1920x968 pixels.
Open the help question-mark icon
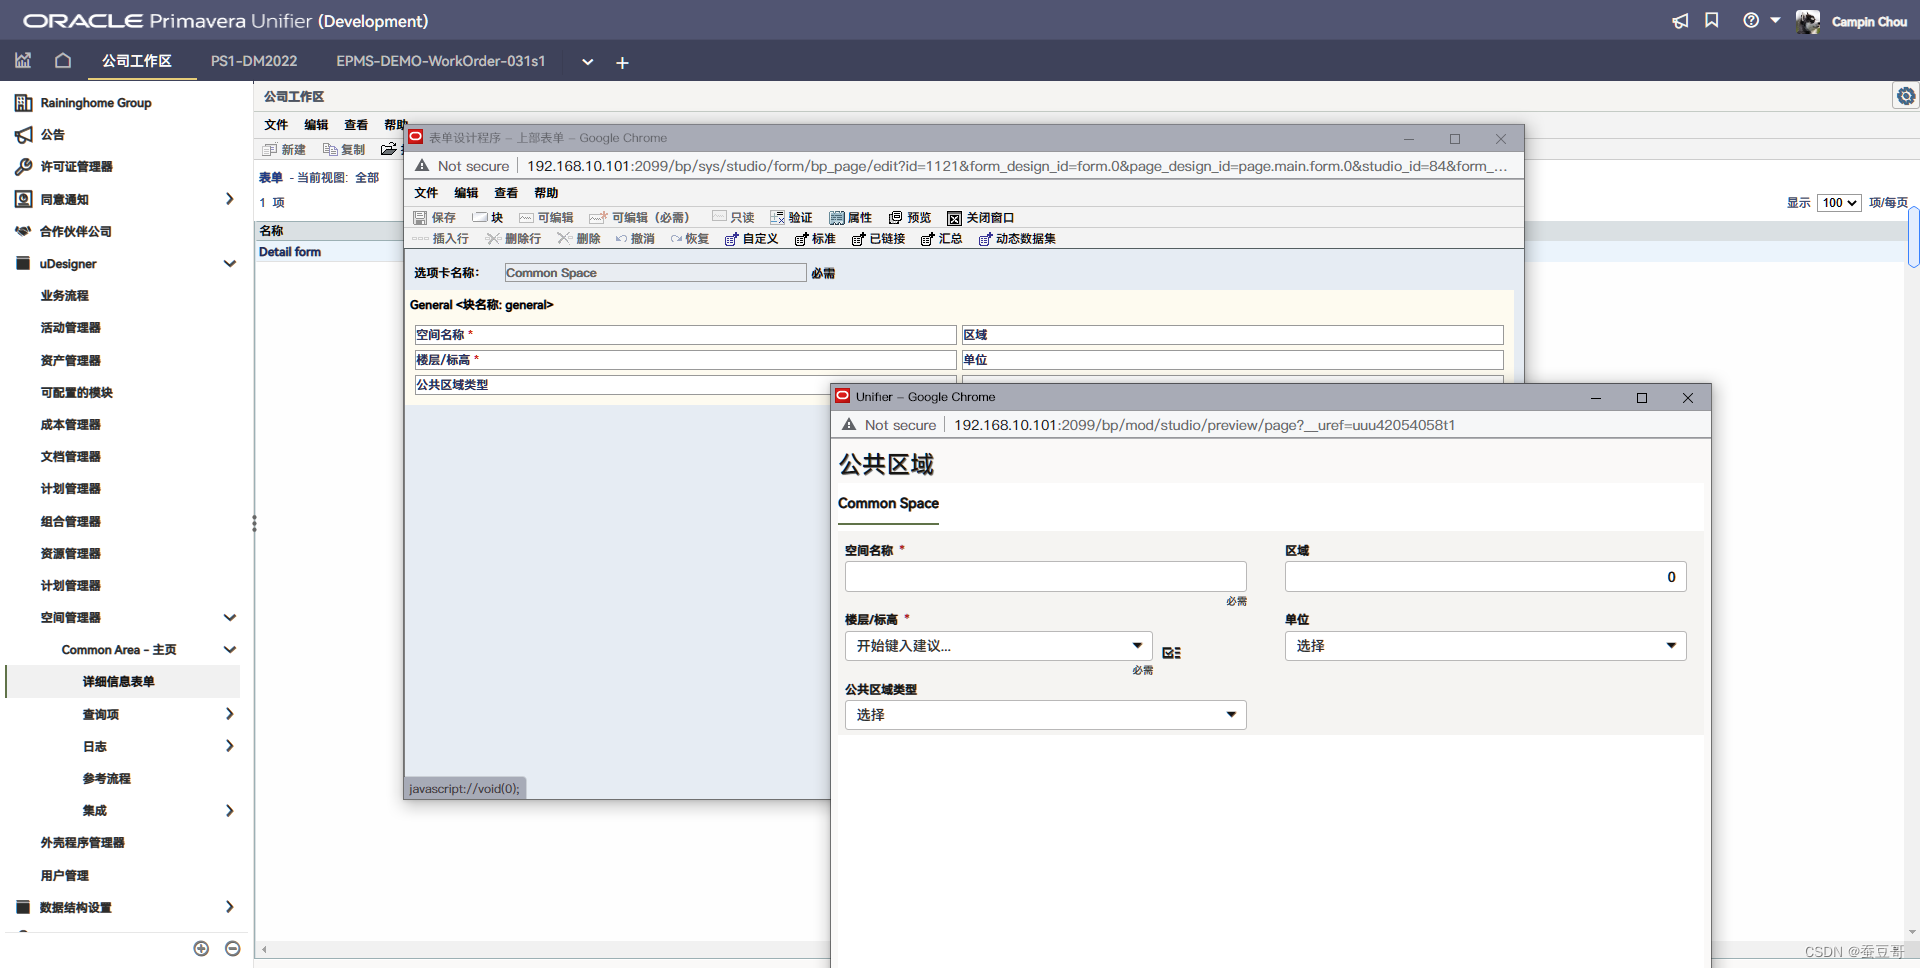click(1751, 21)
